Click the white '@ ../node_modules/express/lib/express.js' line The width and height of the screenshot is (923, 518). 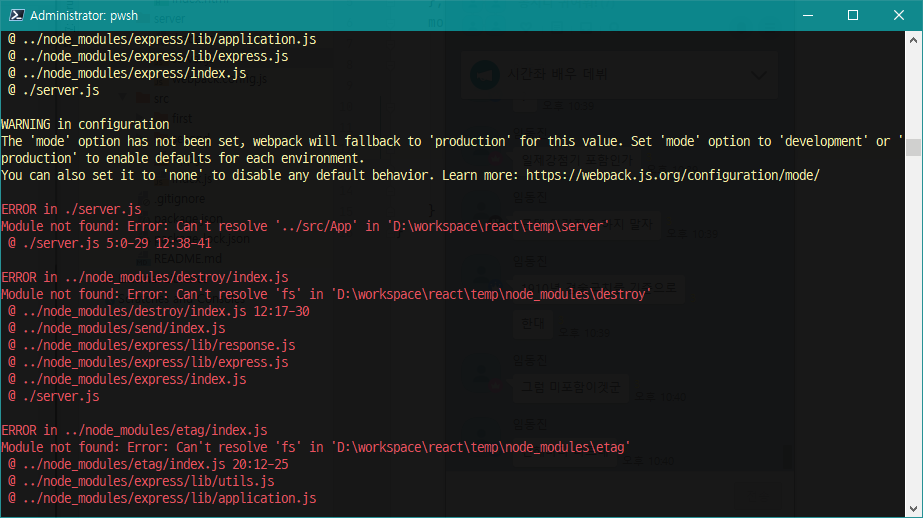pyautogui.click(x=148, y=57)
